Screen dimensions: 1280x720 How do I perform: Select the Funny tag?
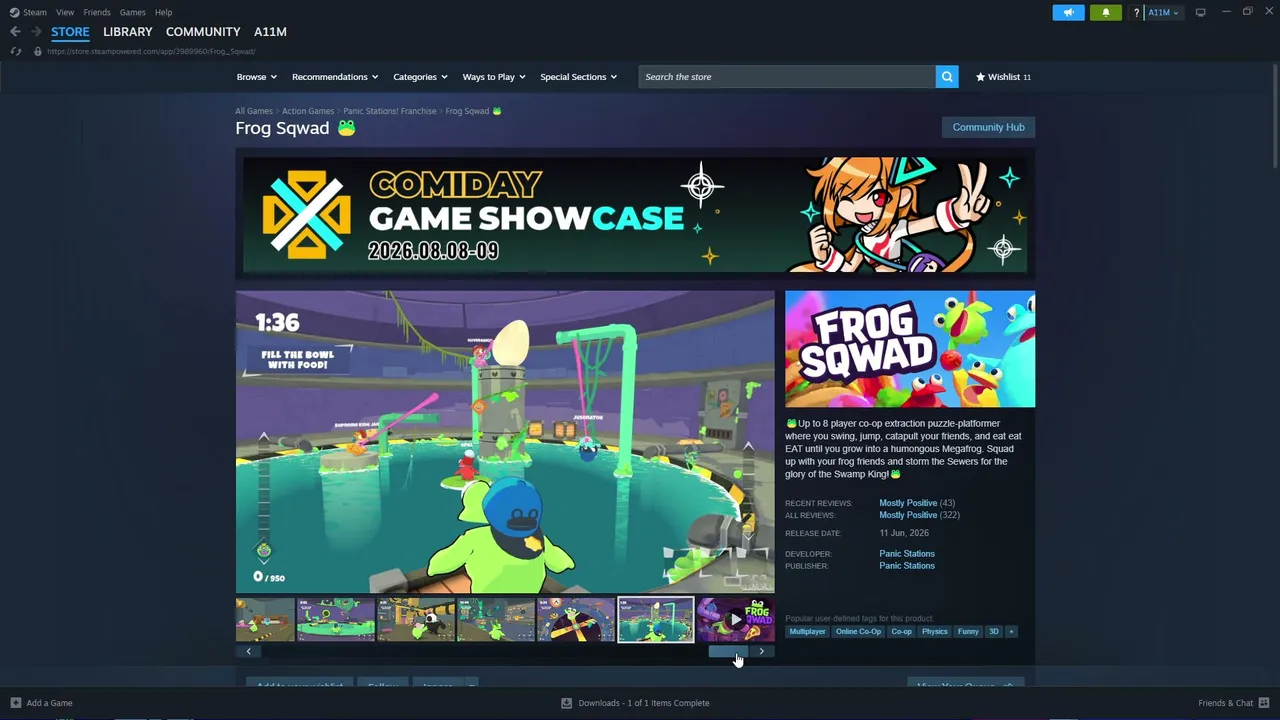click(968, 632)
